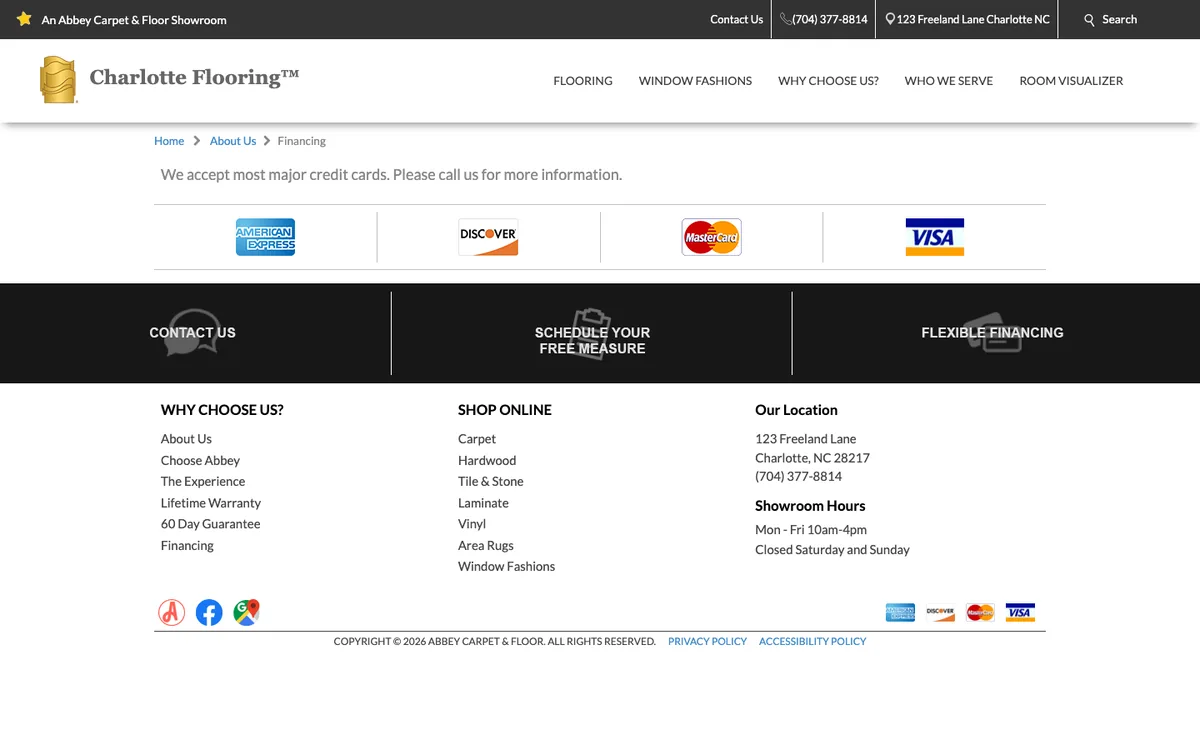Click the Charlotte Flooring gold logo
This screenshot has height=750, width=1200.
point(58,80)
